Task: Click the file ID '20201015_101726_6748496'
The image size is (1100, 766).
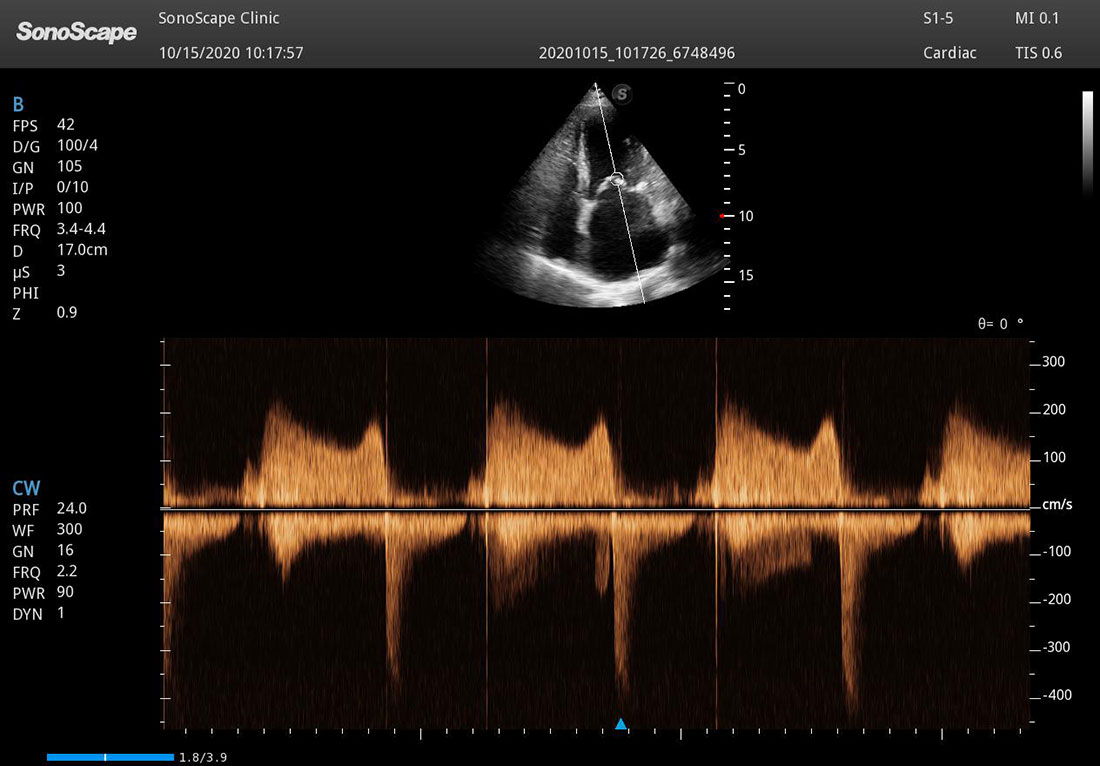Action: (x=637, y=53)
